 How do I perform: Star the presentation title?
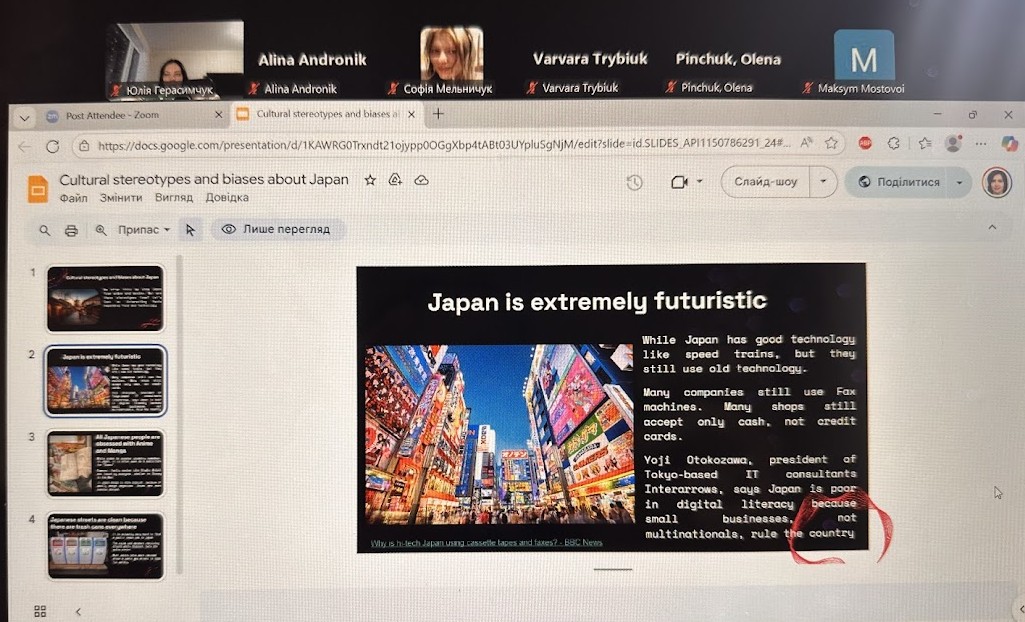[370, 180]
